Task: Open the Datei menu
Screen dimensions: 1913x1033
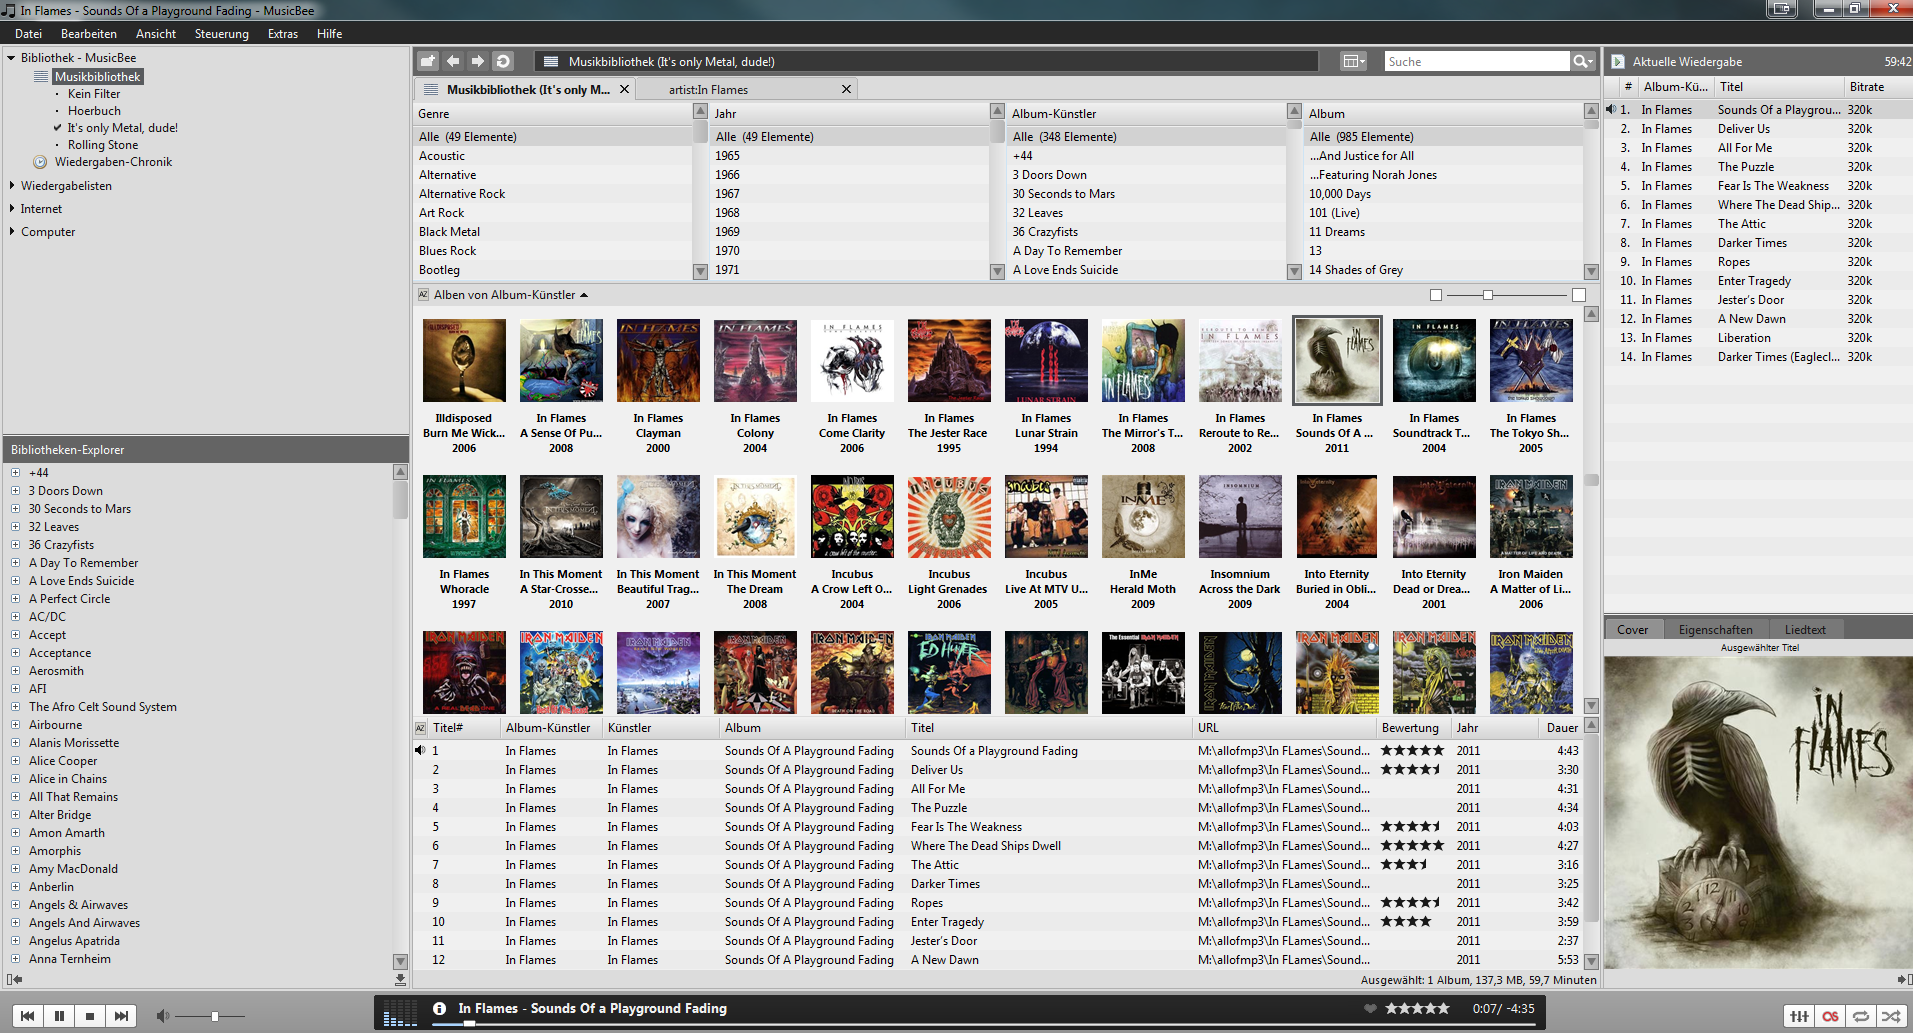Action: pyautogui.click(x=28, y=34)
